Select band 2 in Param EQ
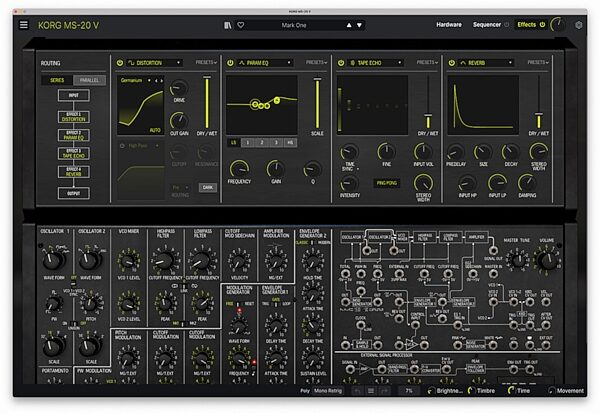600x414 pixels. (x=262, y=143)
